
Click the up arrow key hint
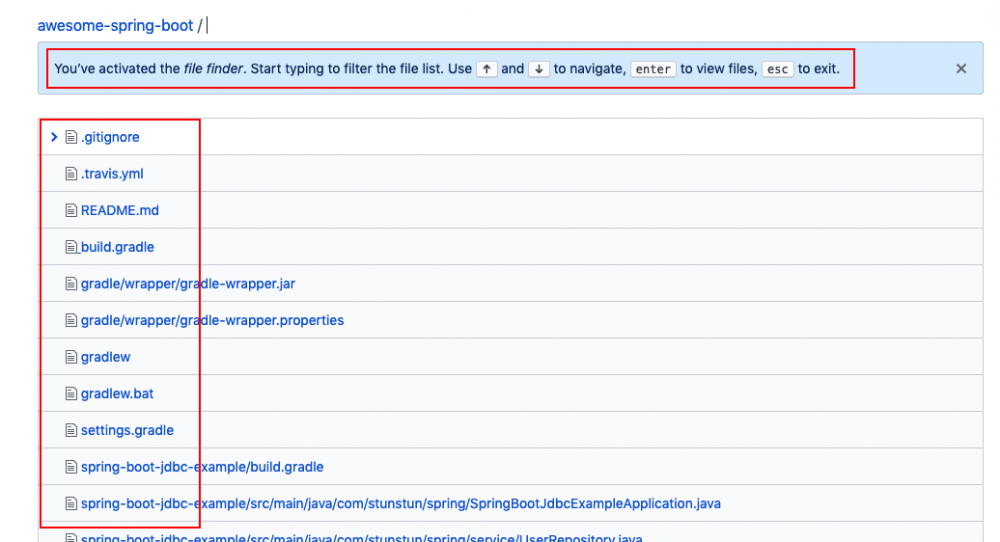click(x=487, y=69)
